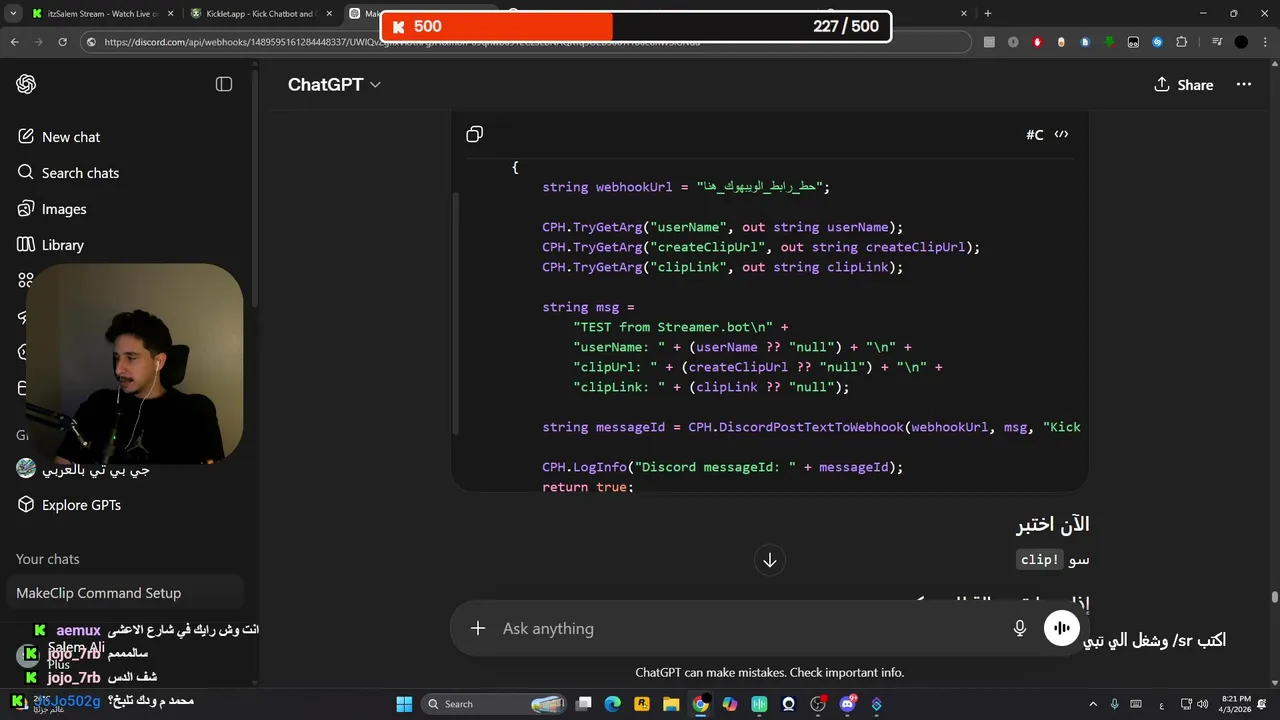Click the microphone dictate icon
Viewport: 1280px width, 720px height.
tap(1019, 628)
